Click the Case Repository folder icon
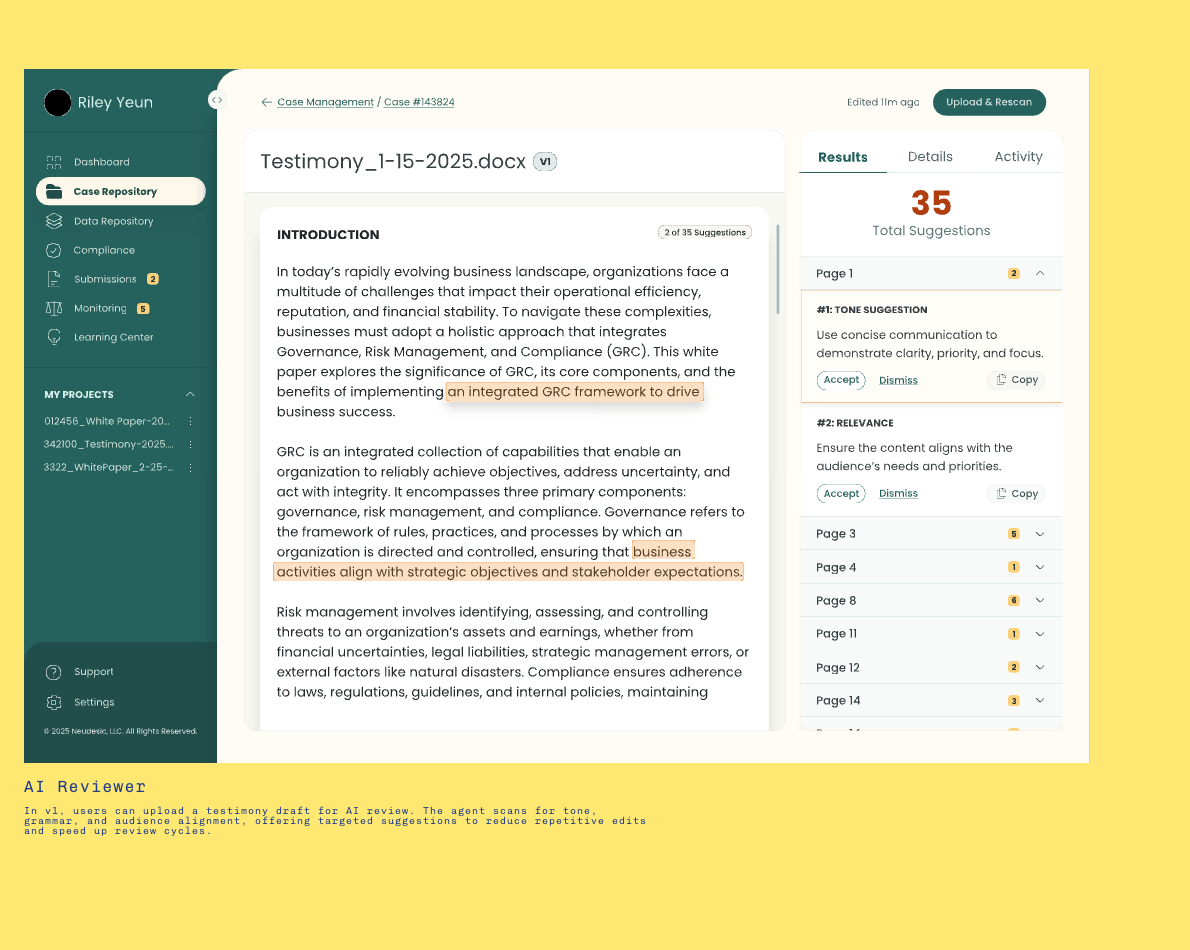 click(54, 191)
